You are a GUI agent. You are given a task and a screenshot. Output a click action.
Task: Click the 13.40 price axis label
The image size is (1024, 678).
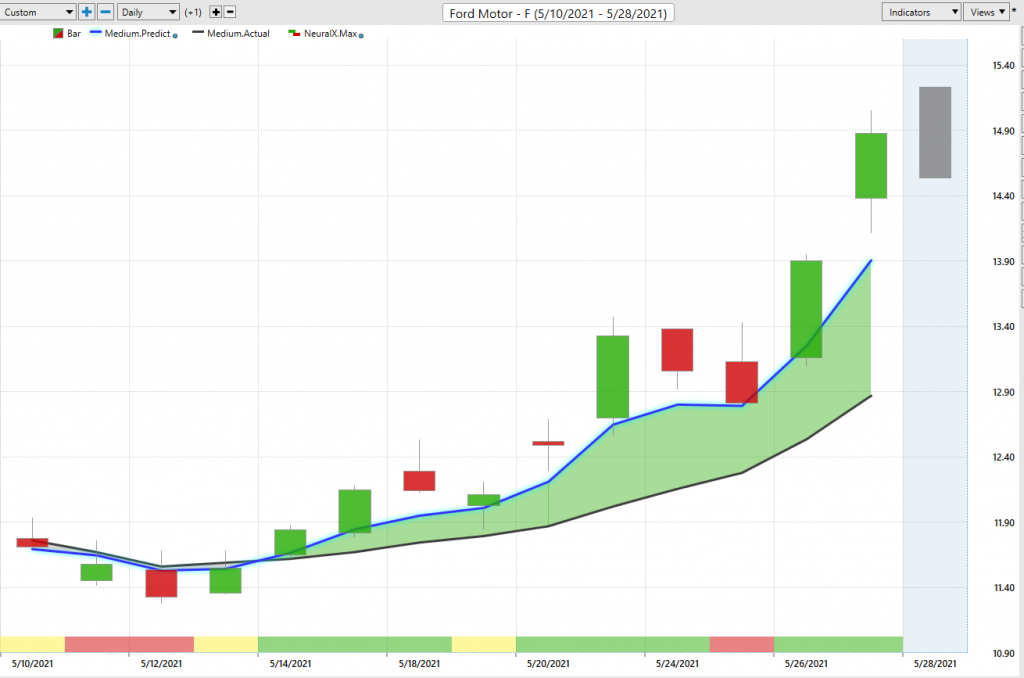pyautogui.click(x=1003, y=327)
